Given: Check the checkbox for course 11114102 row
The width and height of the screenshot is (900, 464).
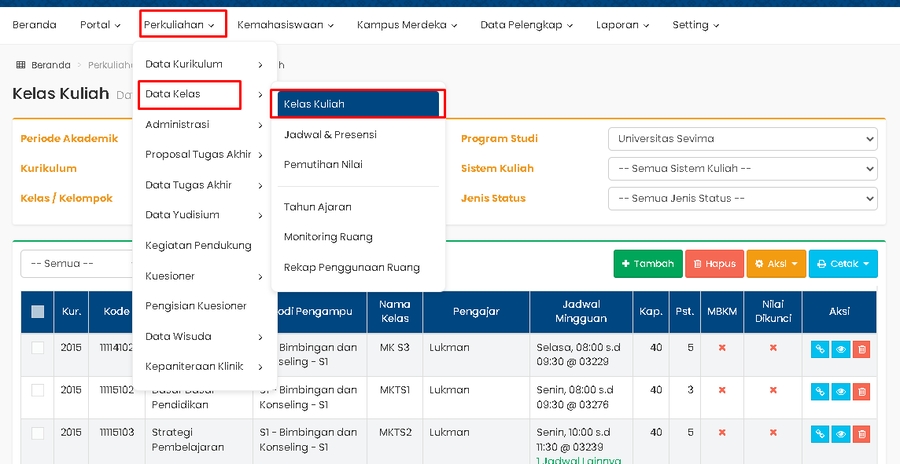Looking at the screenshot, I should tap(38, 348).
